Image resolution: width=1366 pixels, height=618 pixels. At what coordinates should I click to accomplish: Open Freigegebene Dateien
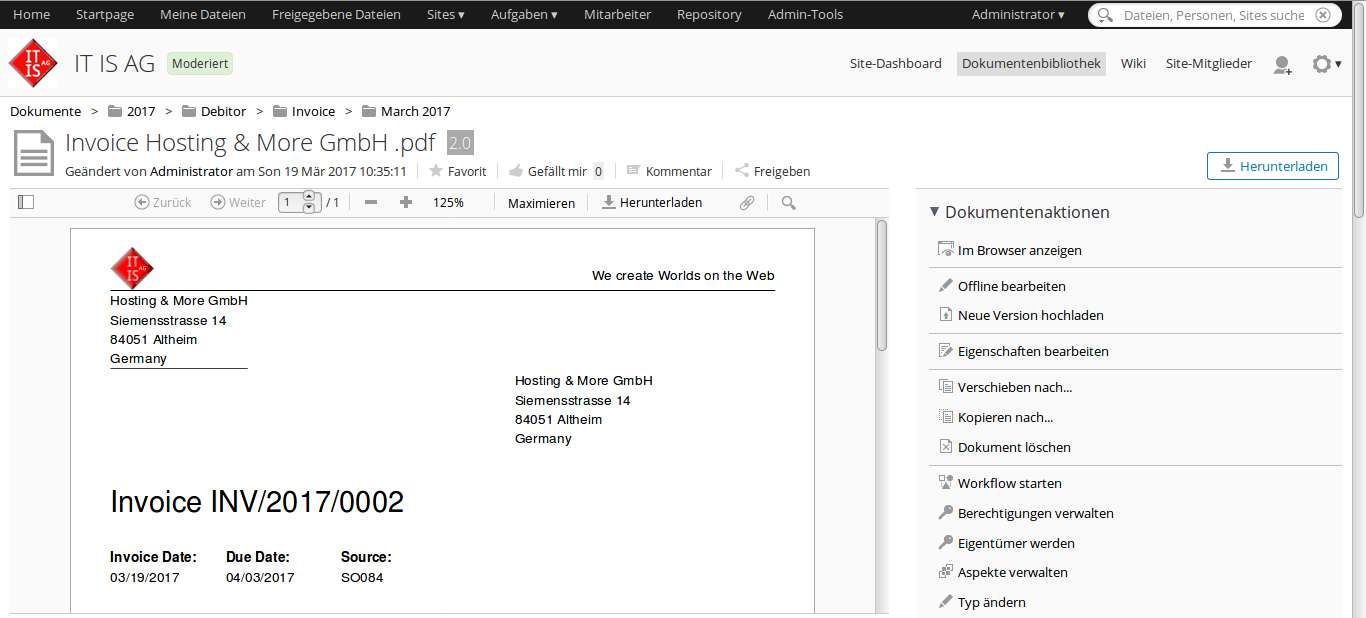[x=336, y=15]
